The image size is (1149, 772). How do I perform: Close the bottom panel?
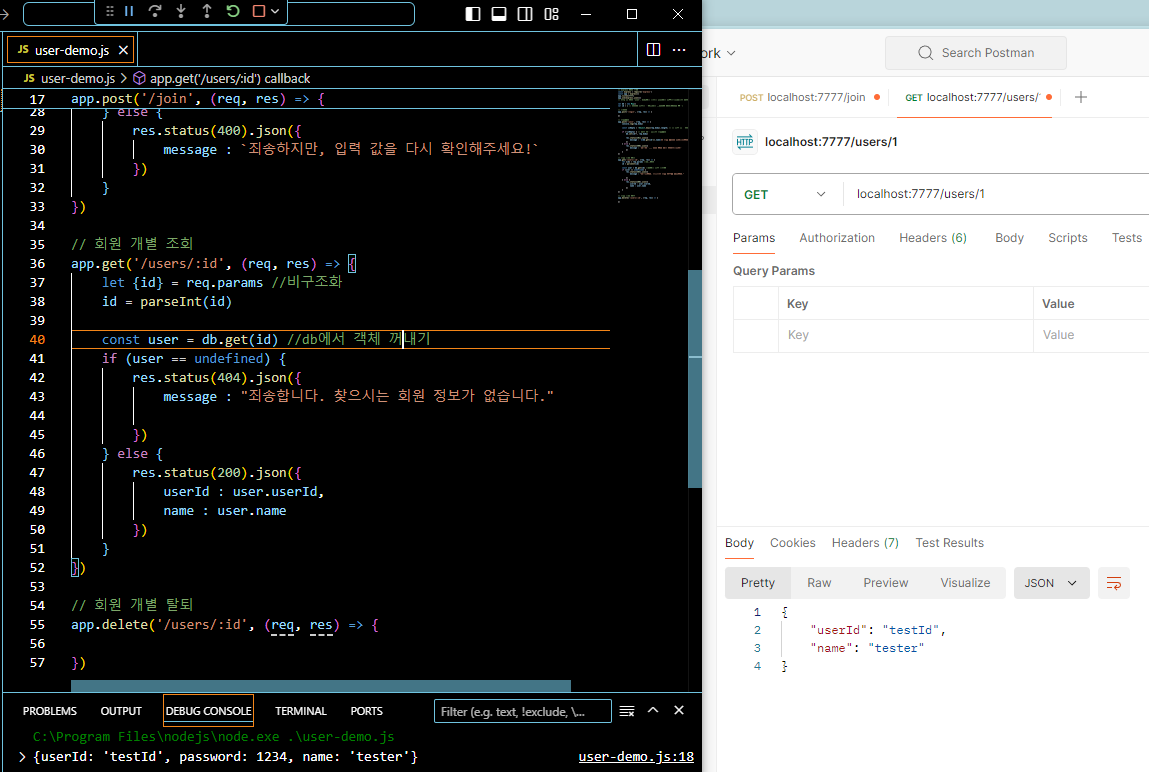[x=679, y=710]
